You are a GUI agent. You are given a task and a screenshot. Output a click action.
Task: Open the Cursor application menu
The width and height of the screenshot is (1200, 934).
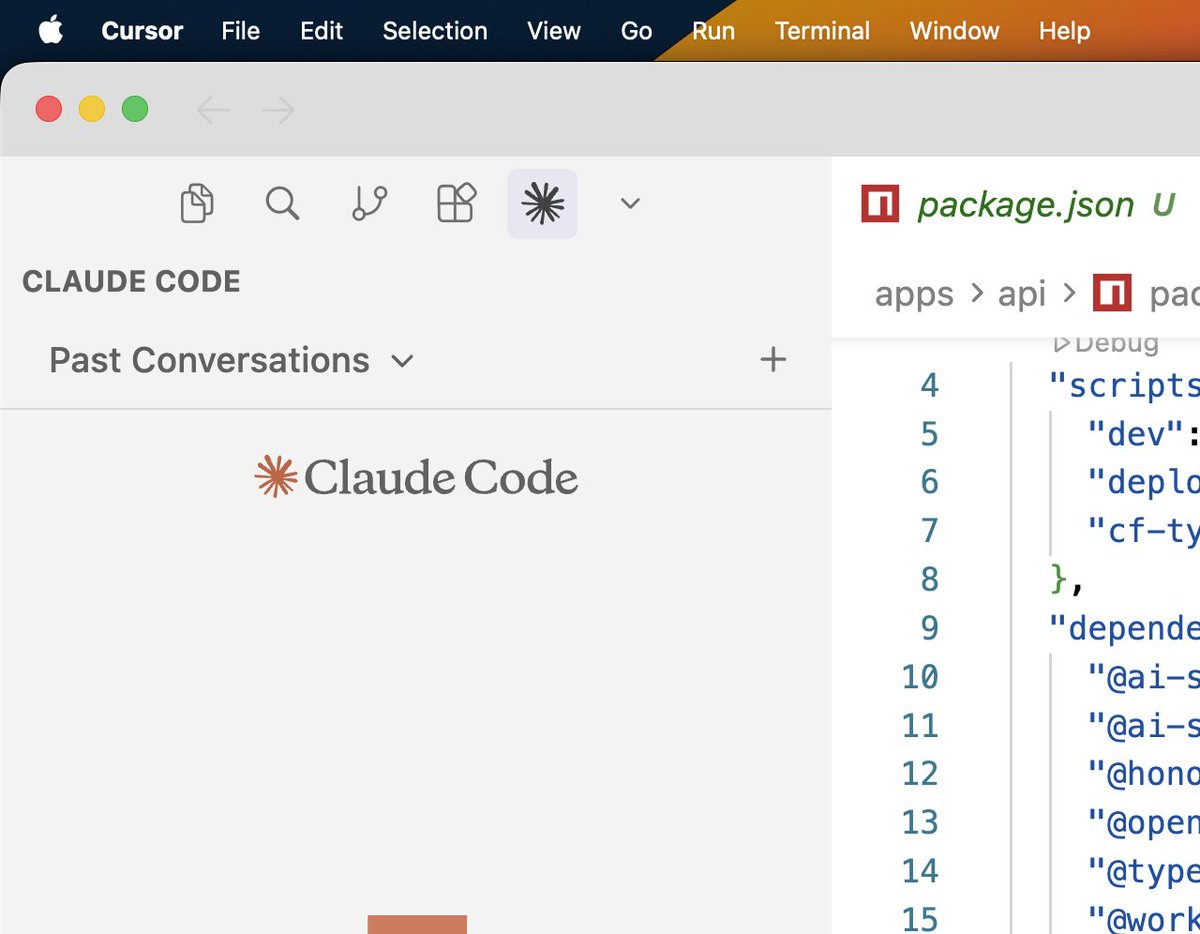pyautogui.click(x=142, y=31)
